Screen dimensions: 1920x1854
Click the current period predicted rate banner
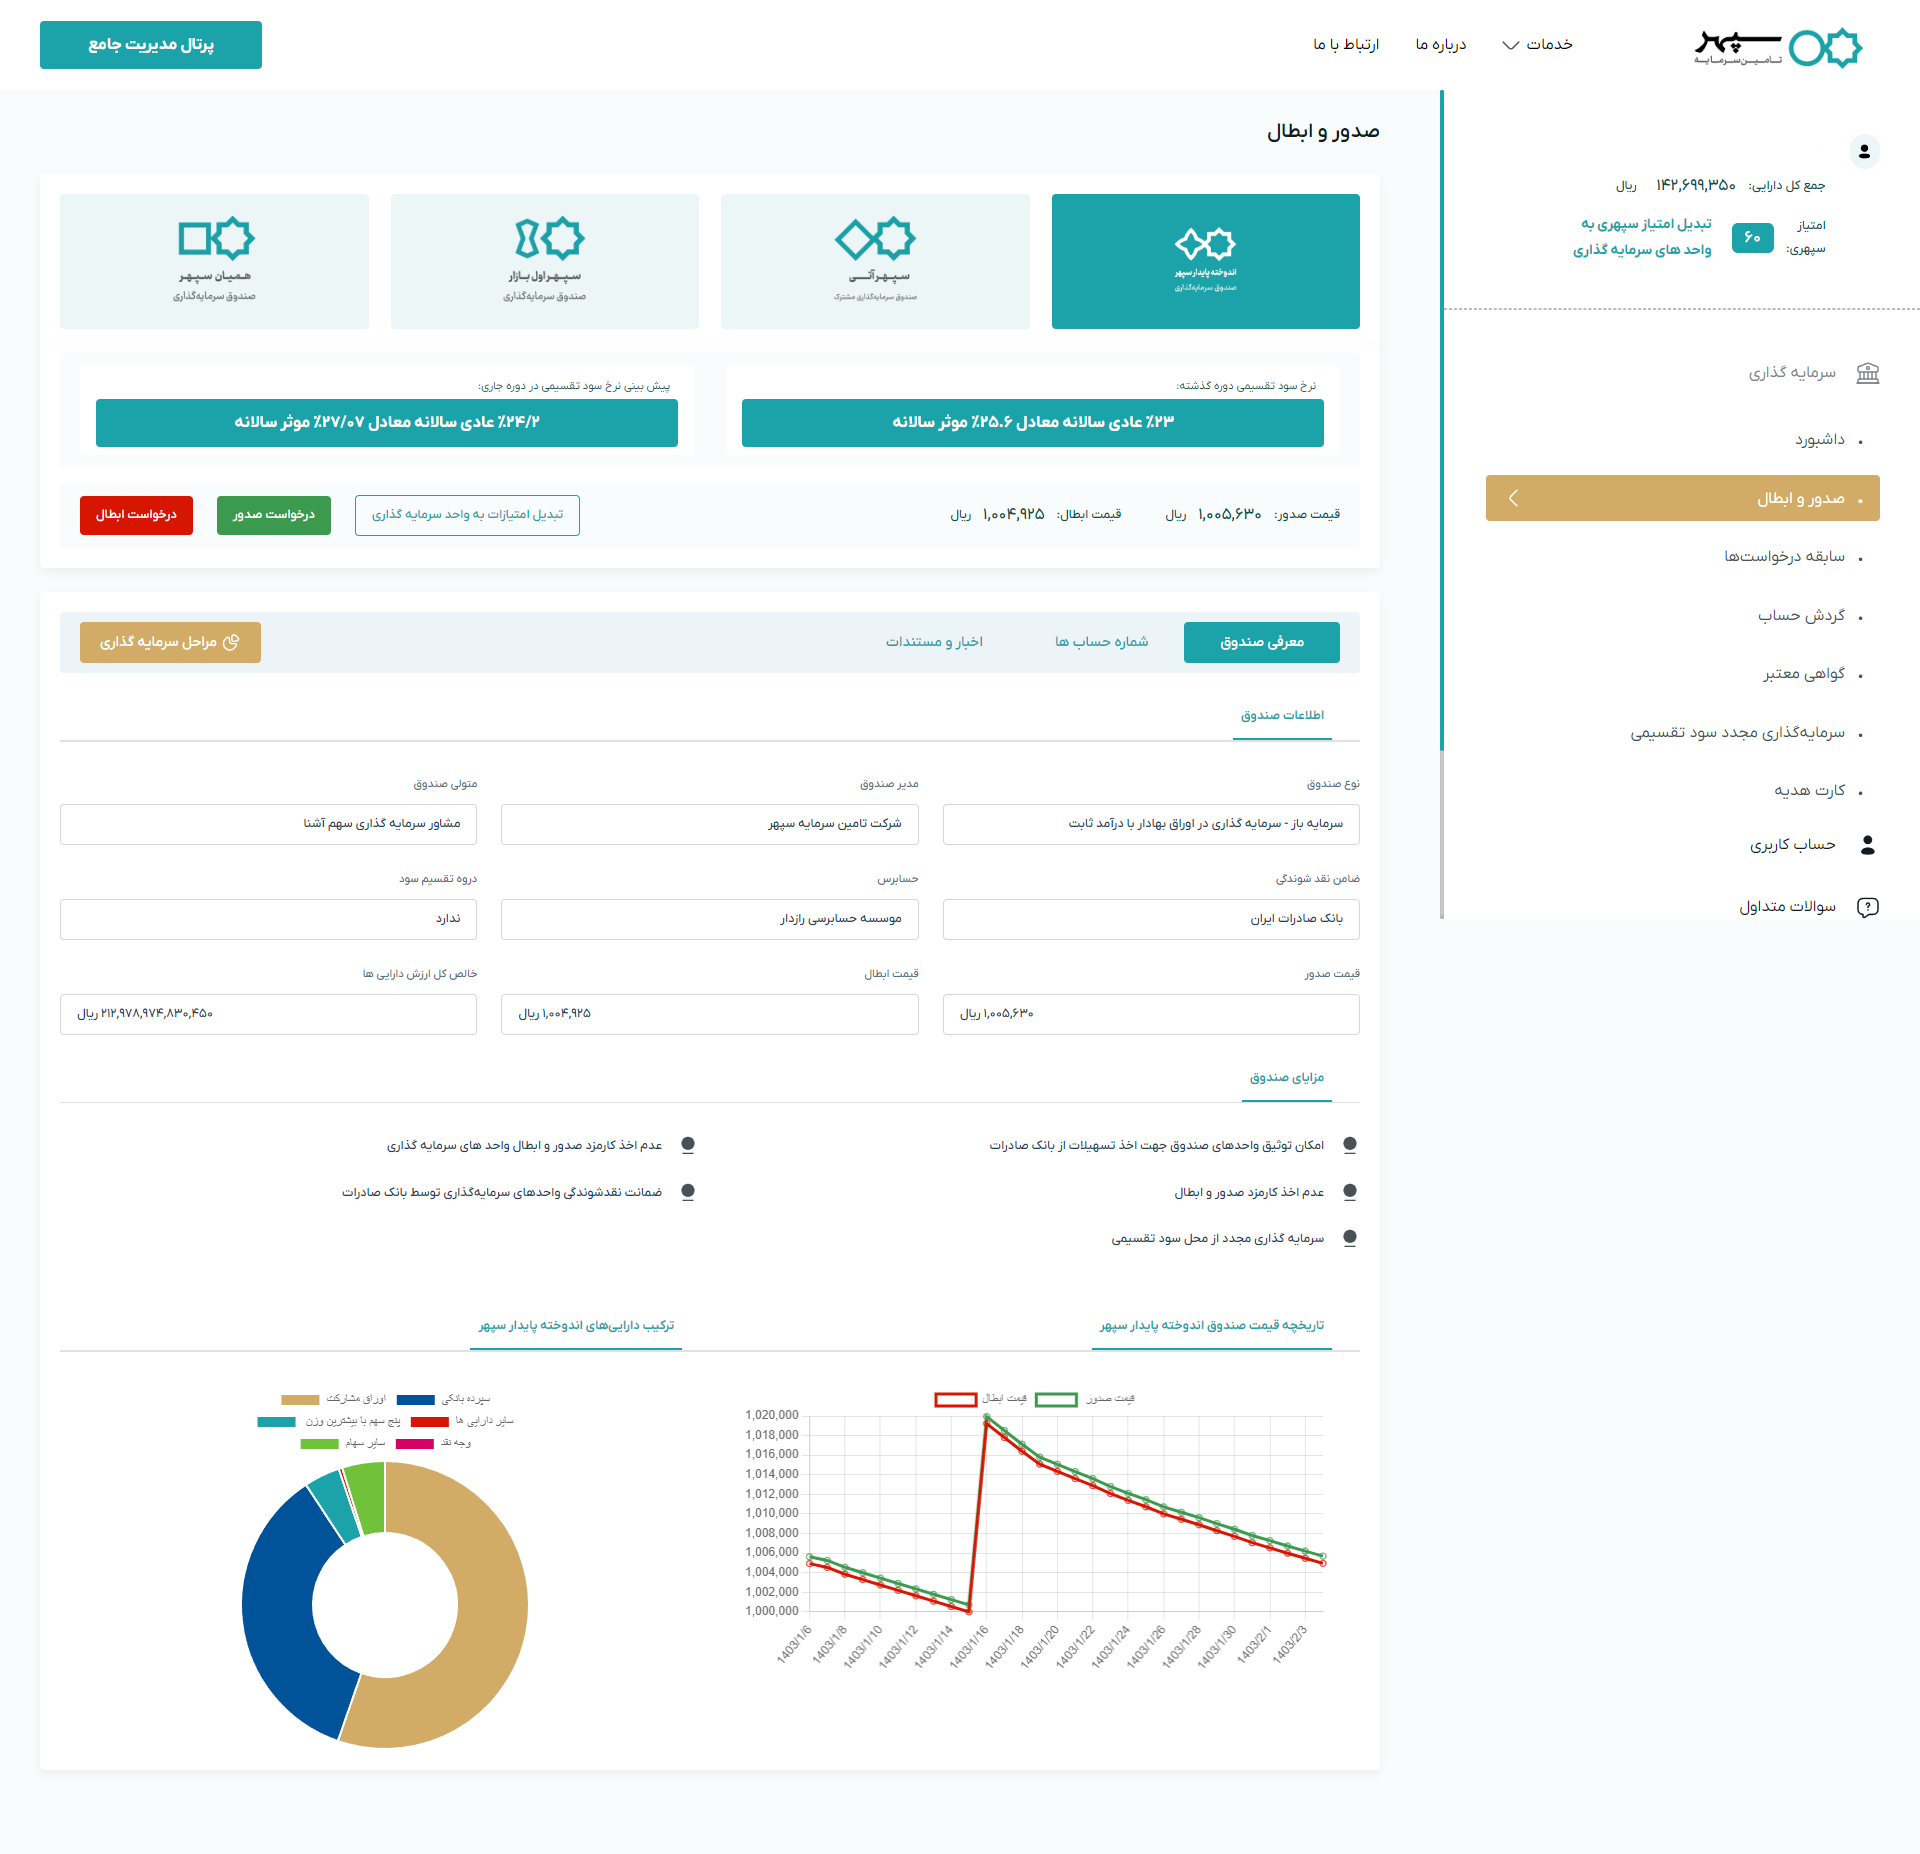click(387, 423)
